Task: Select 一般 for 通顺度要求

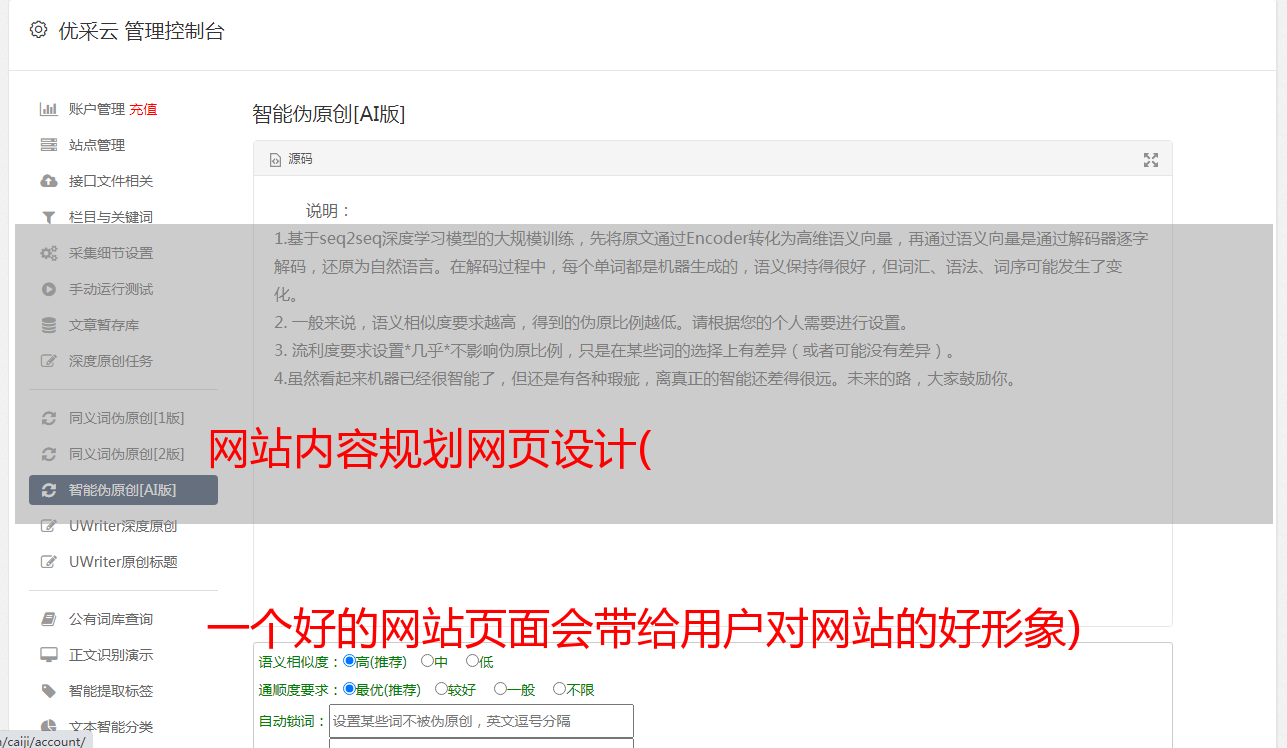Action: click(500, 689)
